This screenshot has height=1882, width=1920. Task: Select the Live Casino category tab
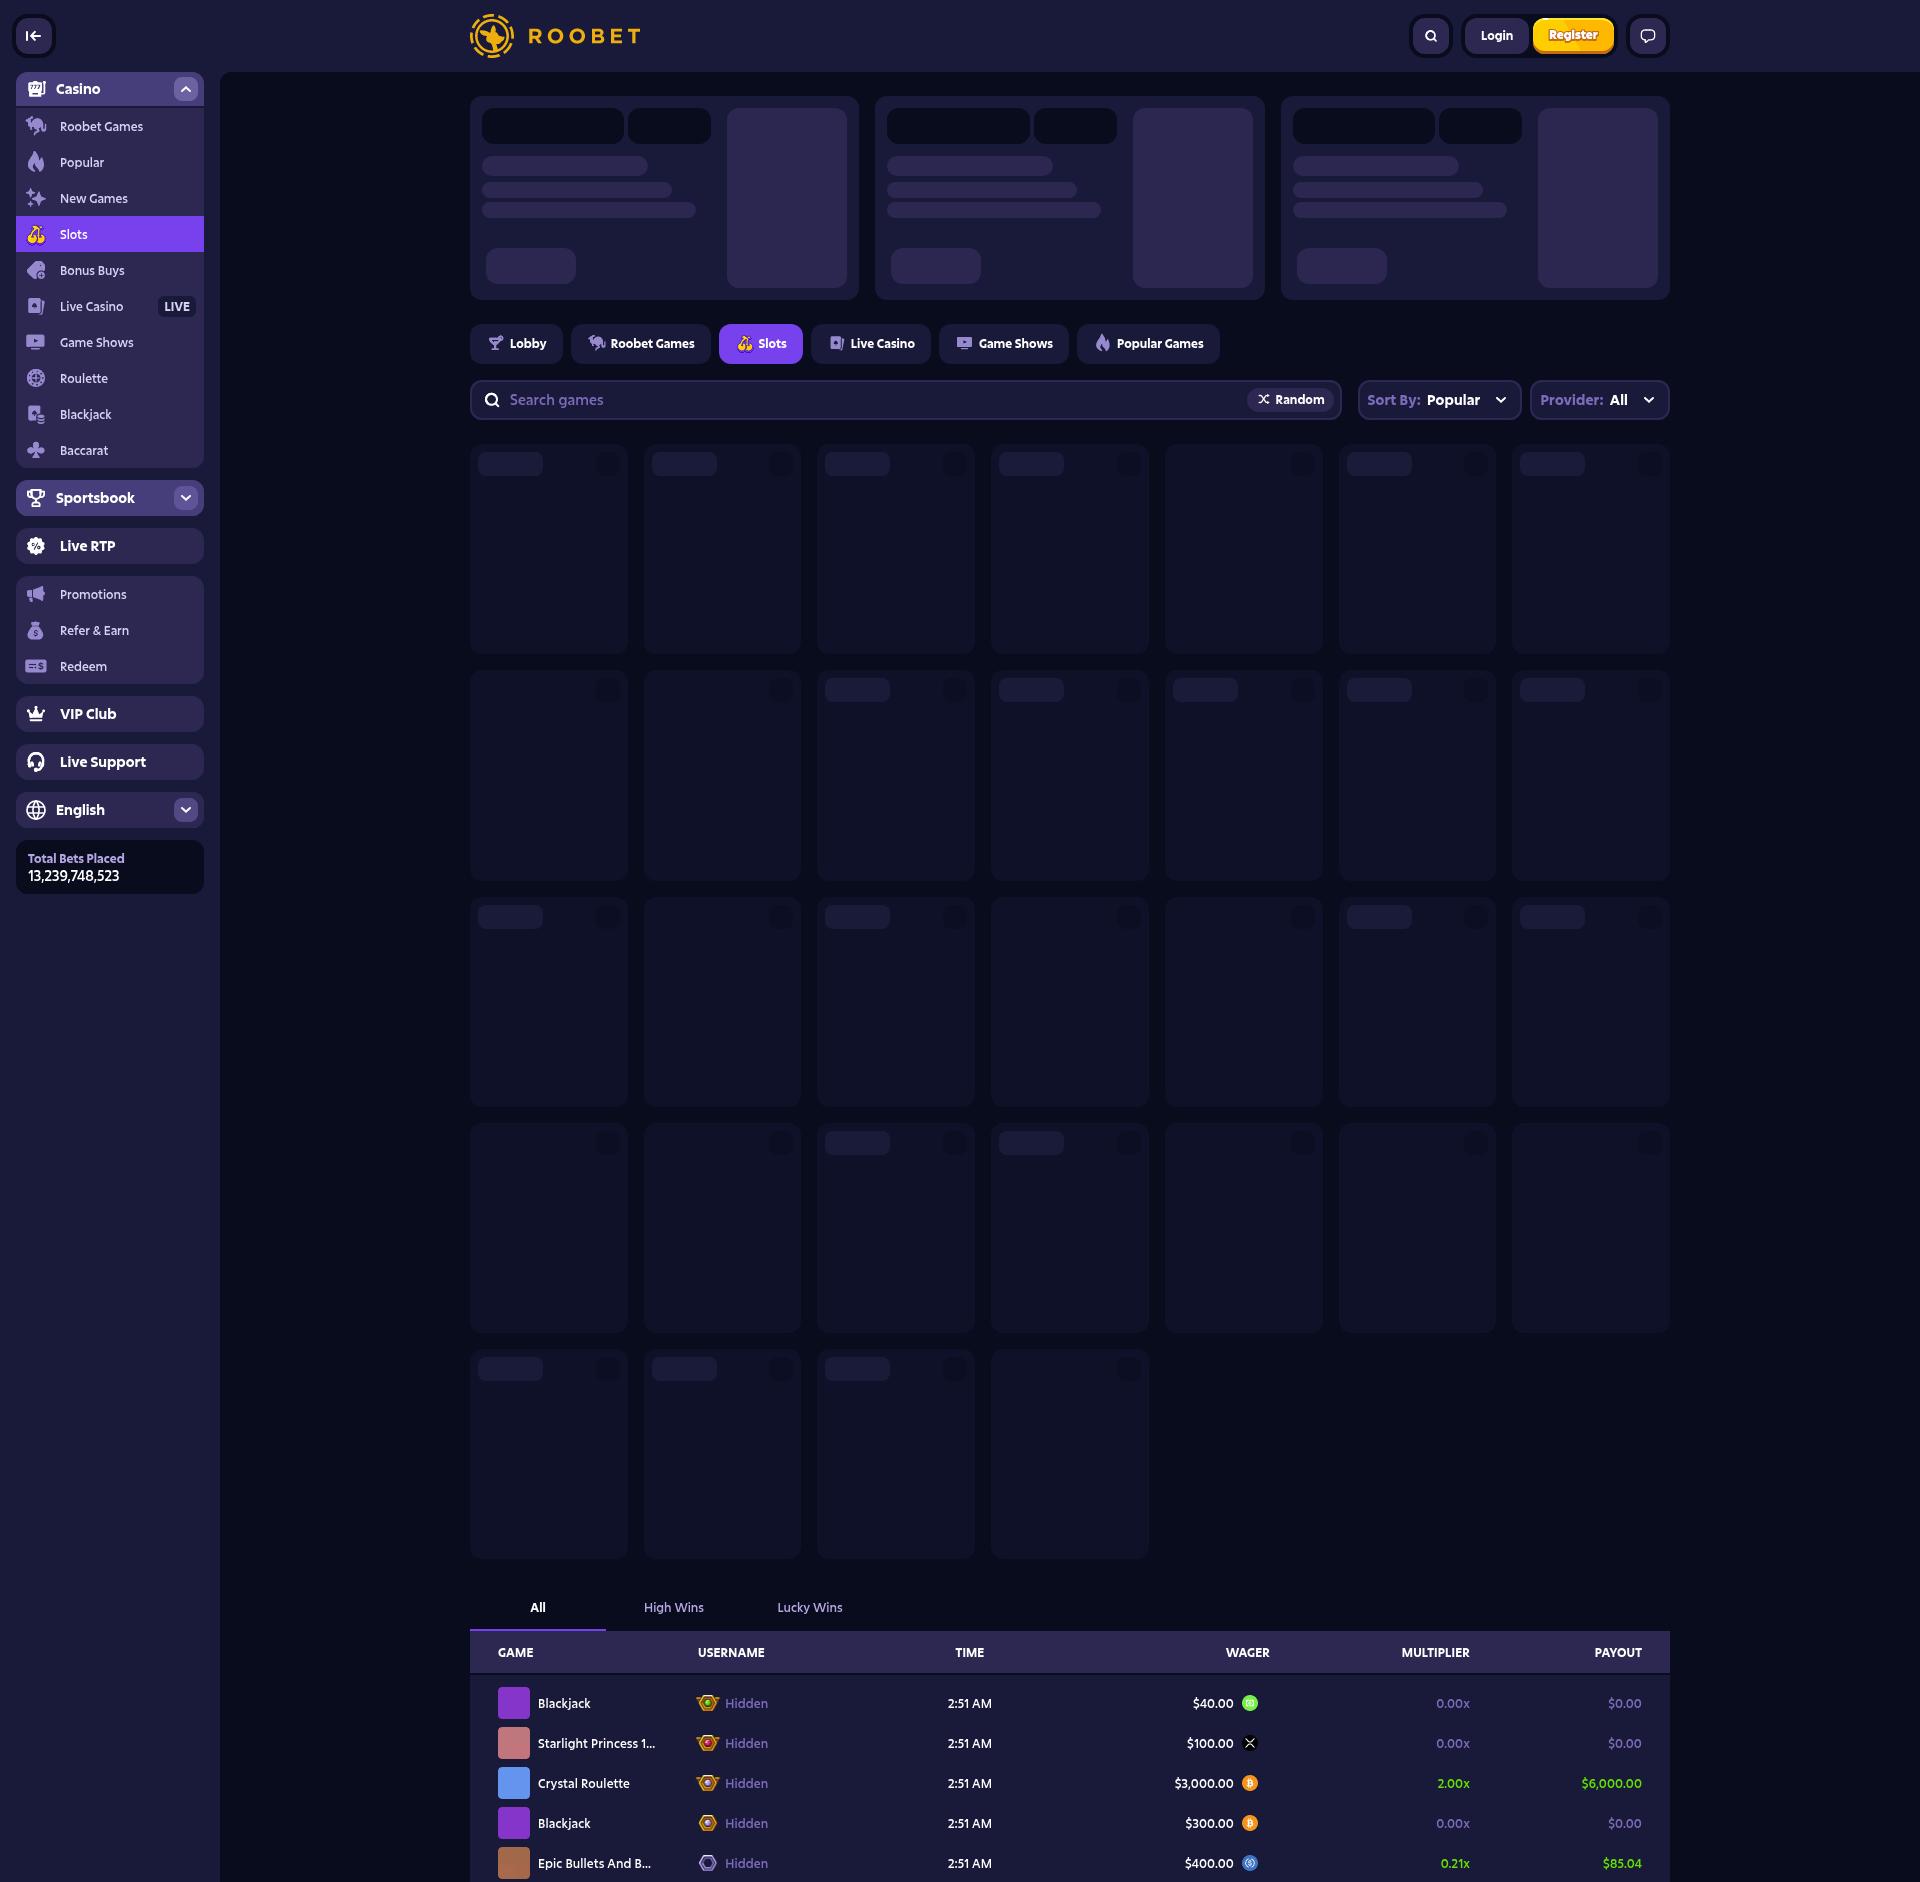click(x=871, y=344)
